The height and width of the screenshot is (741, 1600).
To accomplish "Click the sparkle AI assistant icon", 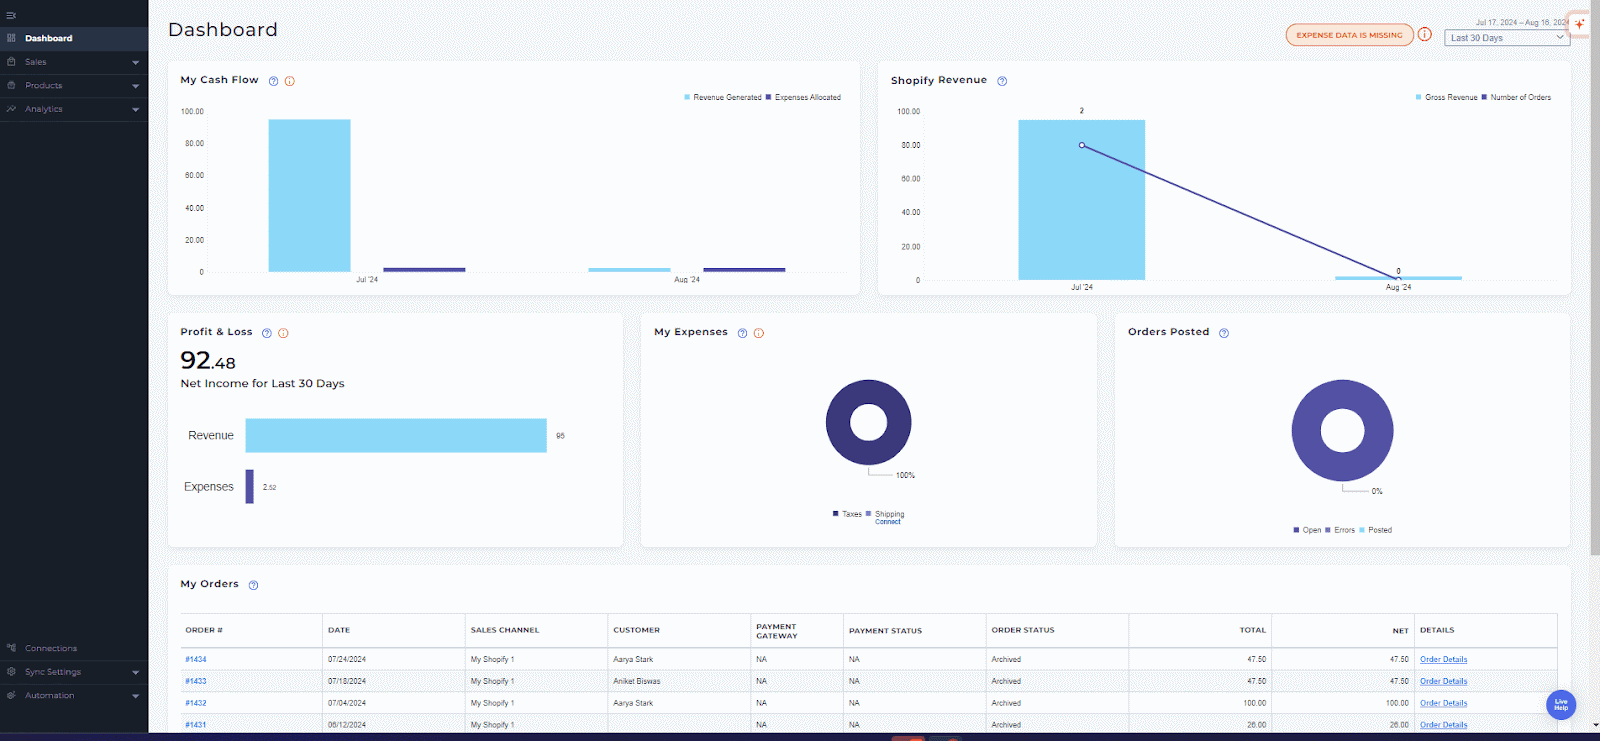I will pos(1580,24).
